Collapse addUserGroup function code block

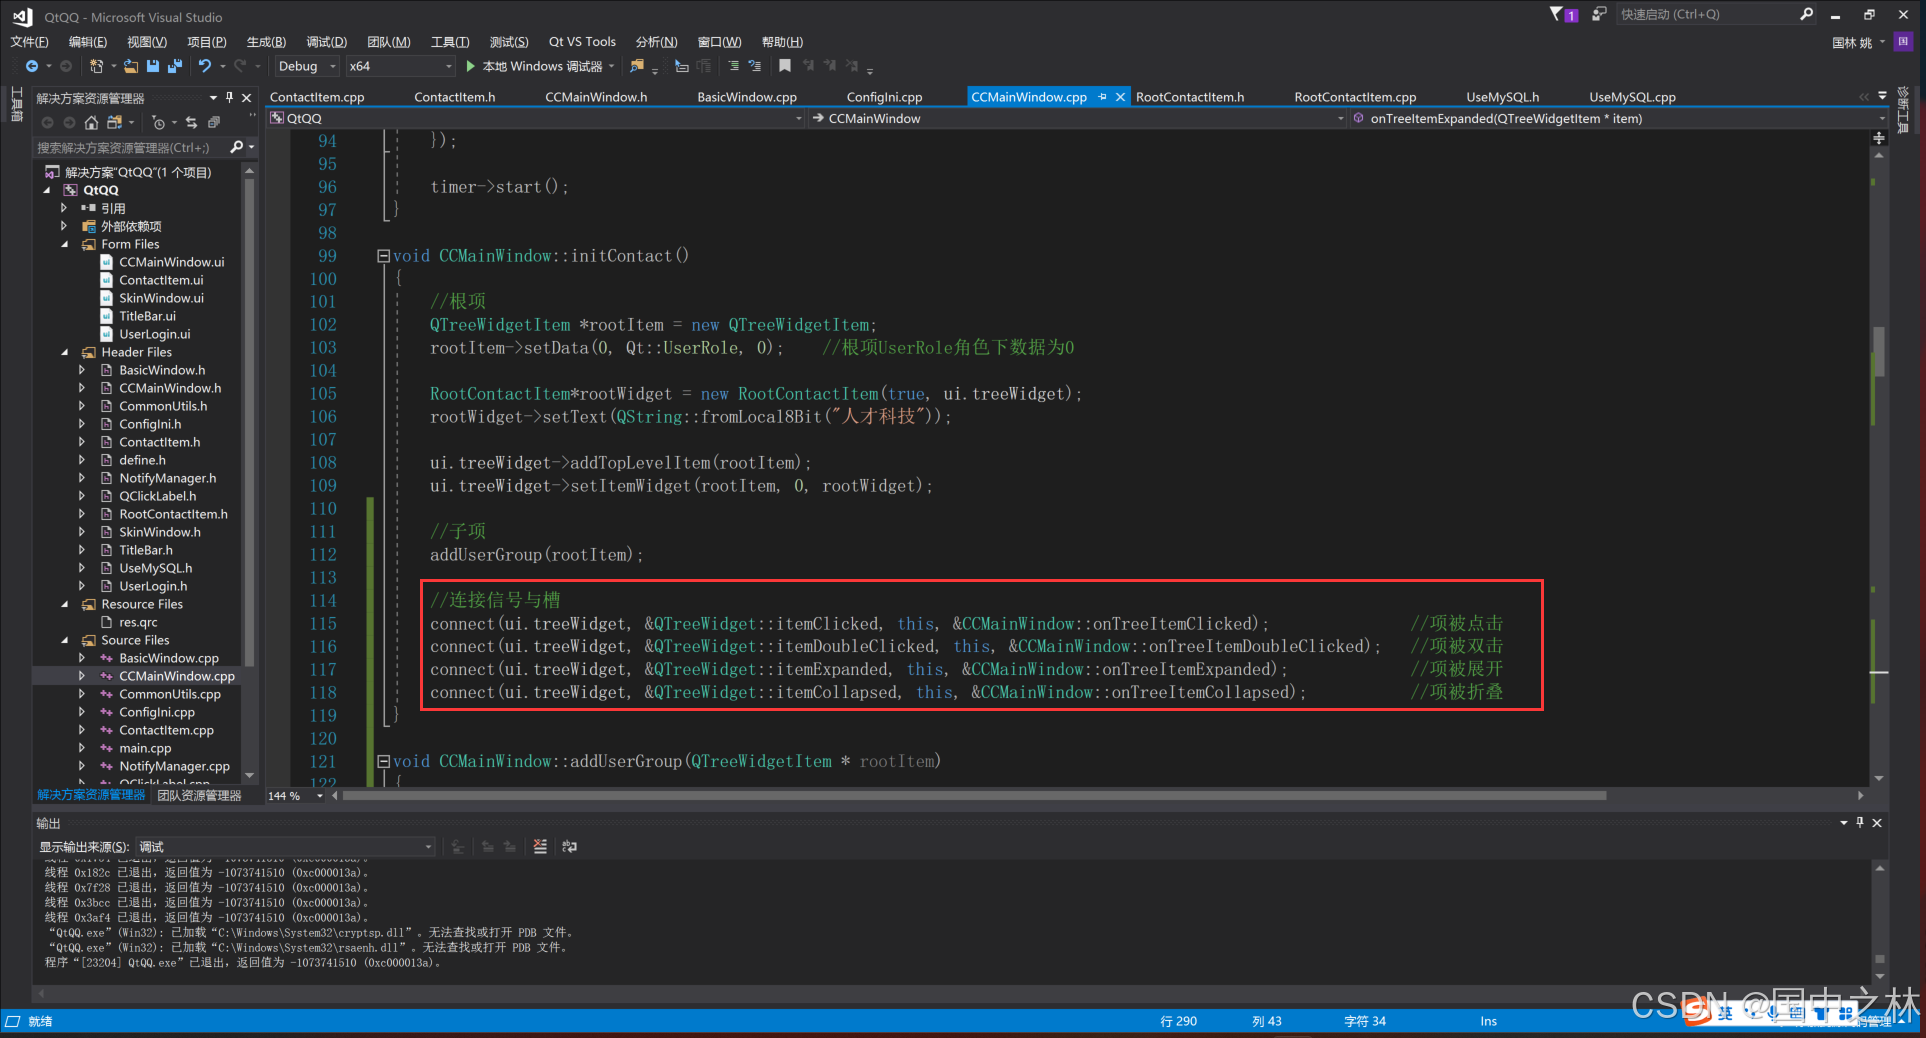tap(383, 761)
